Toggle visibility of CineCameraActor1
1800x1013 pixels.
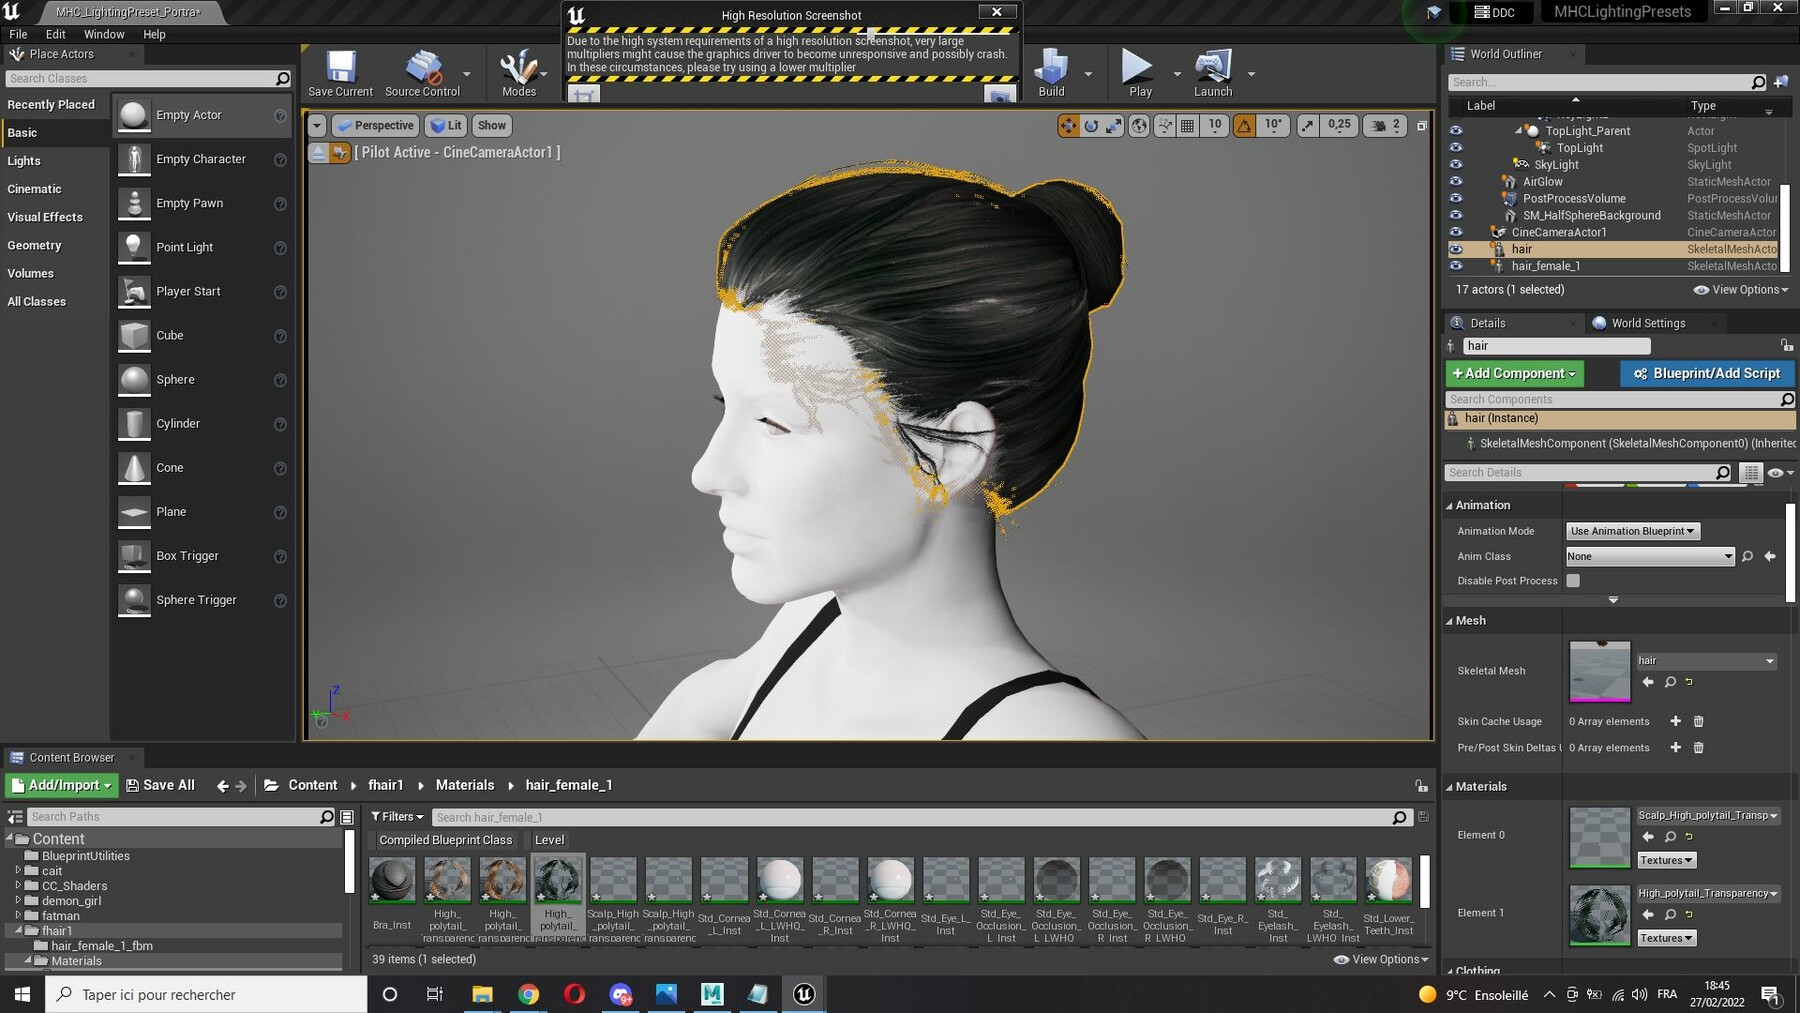[x=1456, y=232]
